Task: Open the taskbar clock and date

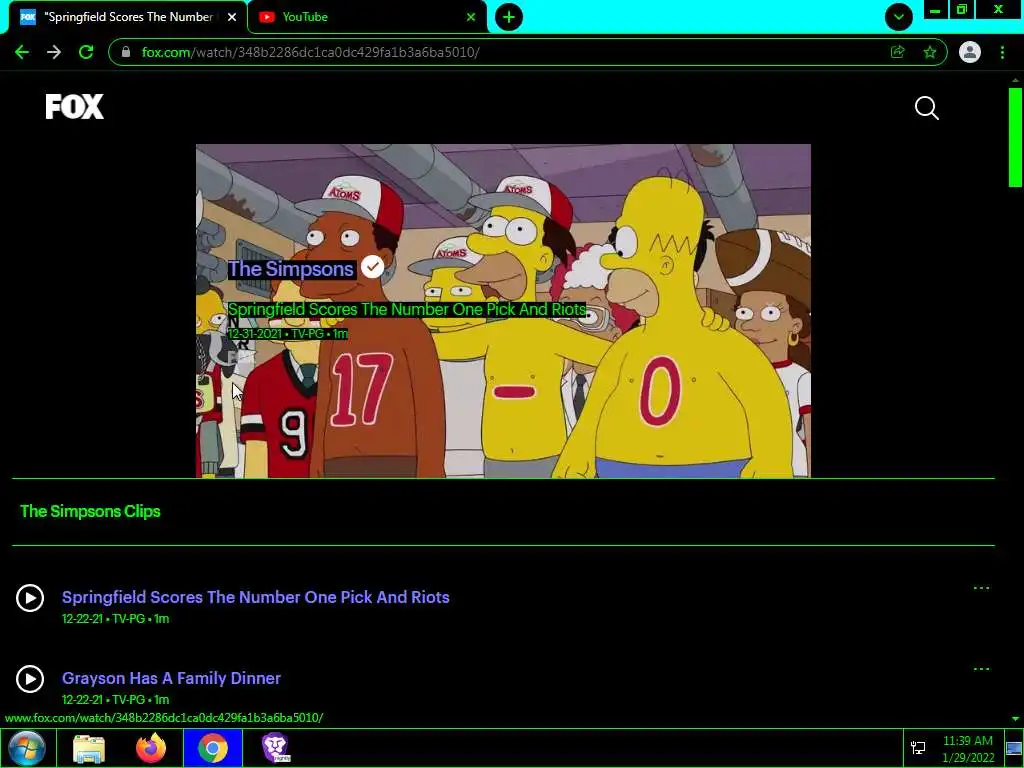Action: click(968, 749)
